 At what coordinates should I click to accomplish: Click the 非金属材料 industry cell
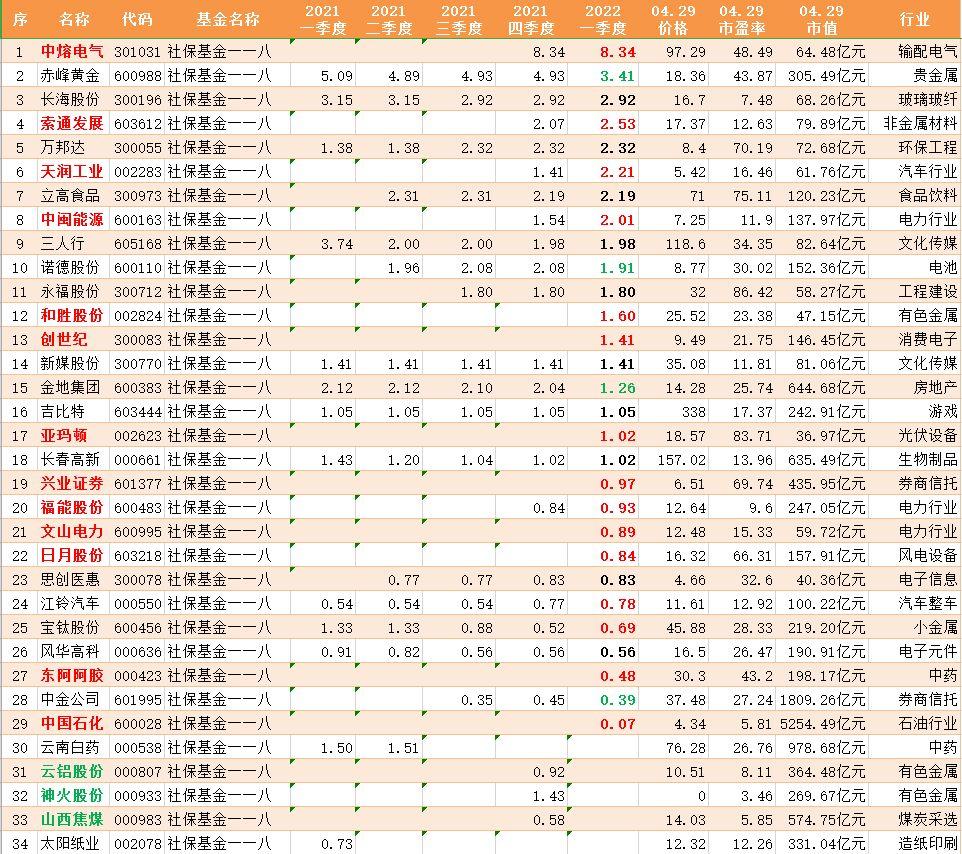point(920,124)
